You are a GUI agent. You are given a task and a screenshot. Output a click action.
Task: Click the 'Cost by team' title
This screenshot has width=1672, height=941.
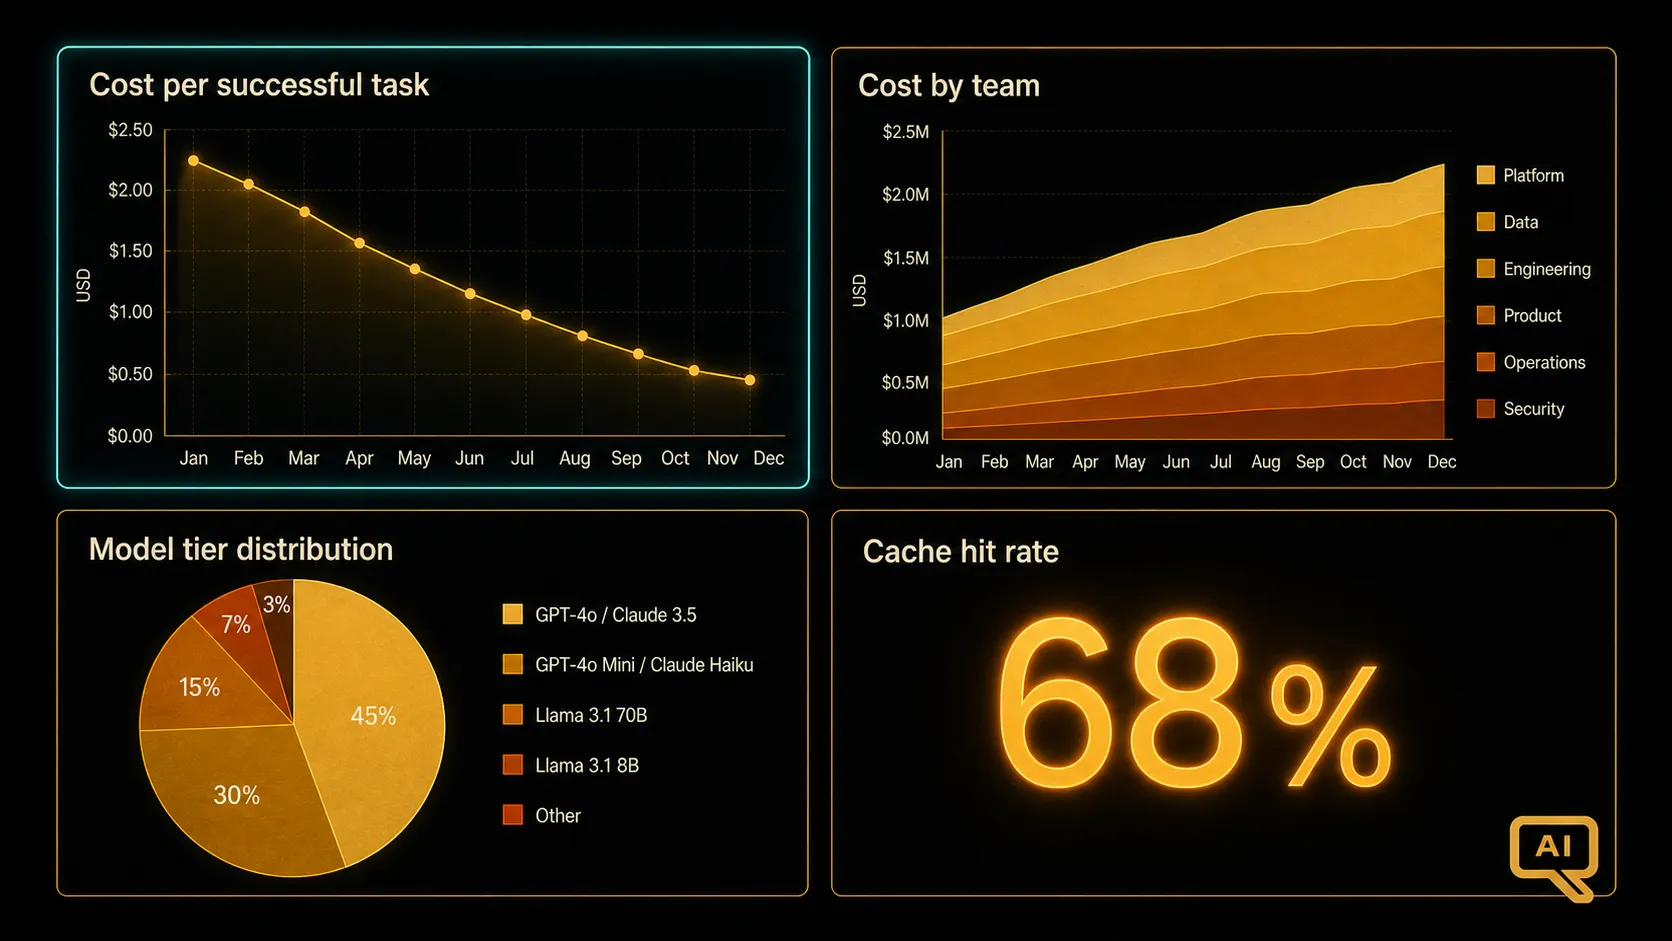949,86
